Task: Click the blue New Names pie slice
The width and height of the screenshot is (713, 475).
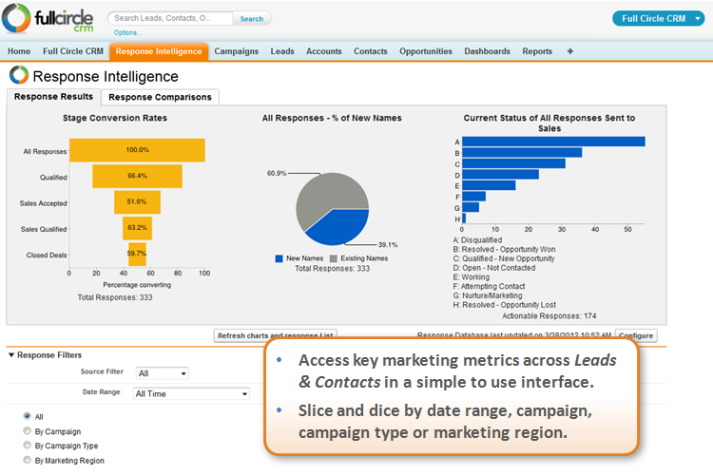Action: (341, 227)
